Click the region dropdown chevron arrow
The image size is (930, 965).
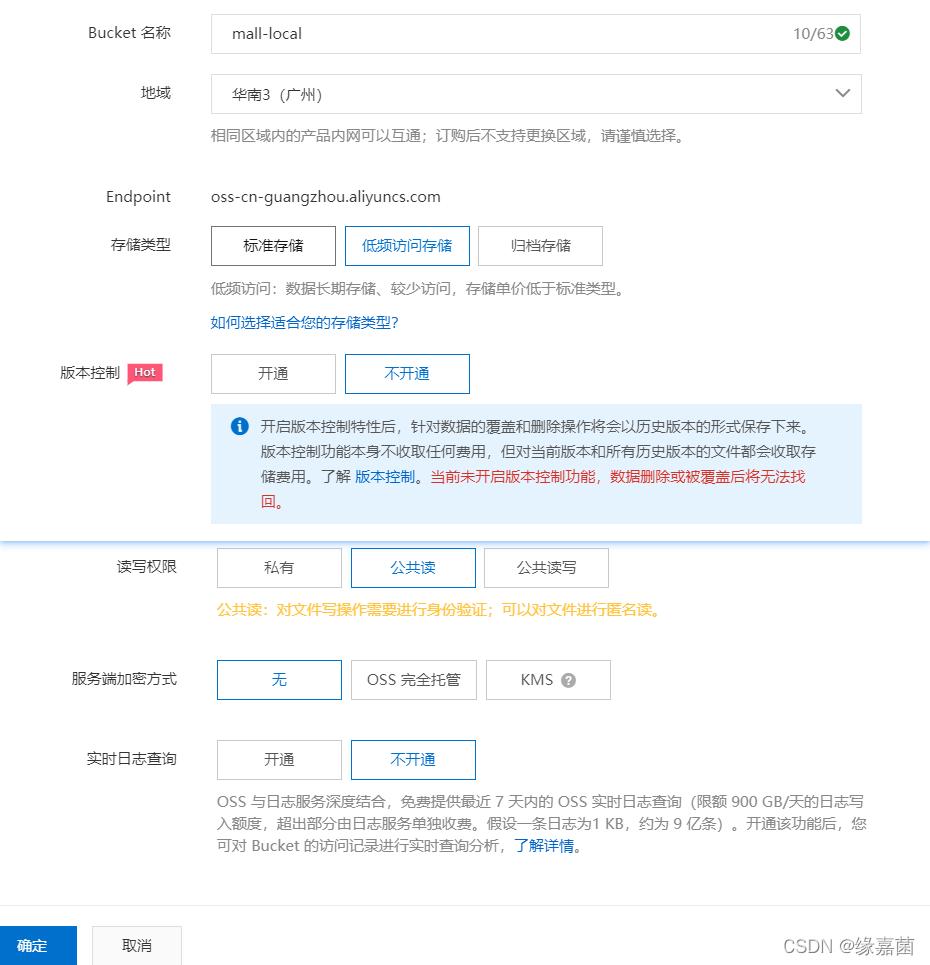pos(843,94)
